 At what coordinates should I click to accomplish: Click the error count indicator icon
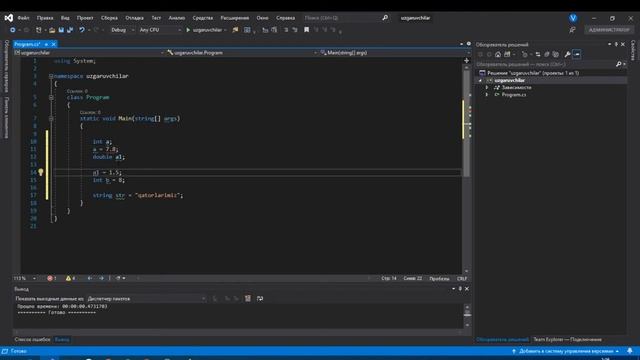point(51,278)
